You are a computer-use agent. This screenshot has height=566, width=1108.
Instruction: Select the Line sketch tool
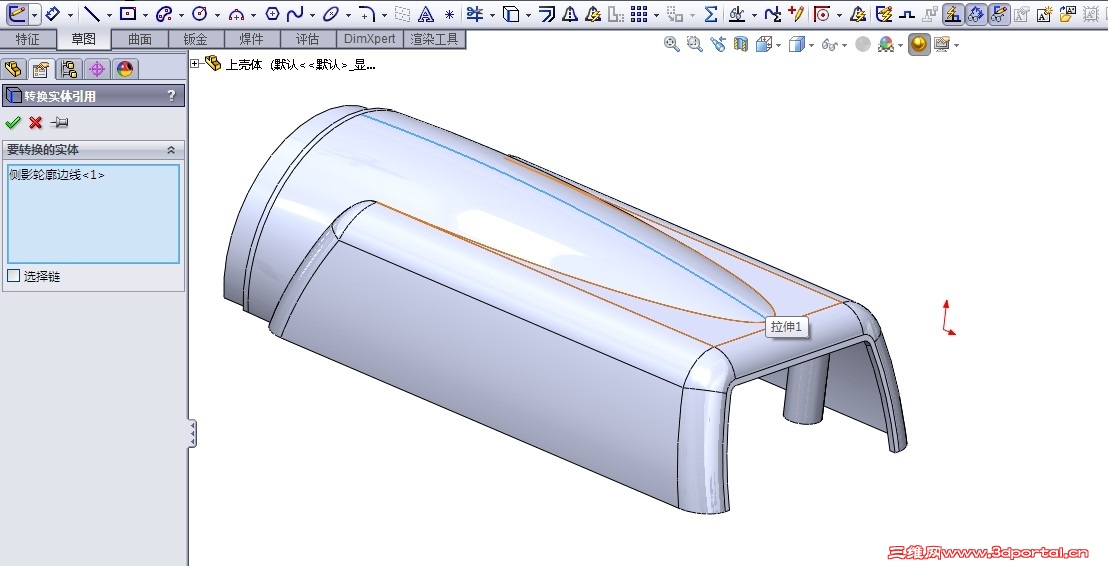click(91, 13)
